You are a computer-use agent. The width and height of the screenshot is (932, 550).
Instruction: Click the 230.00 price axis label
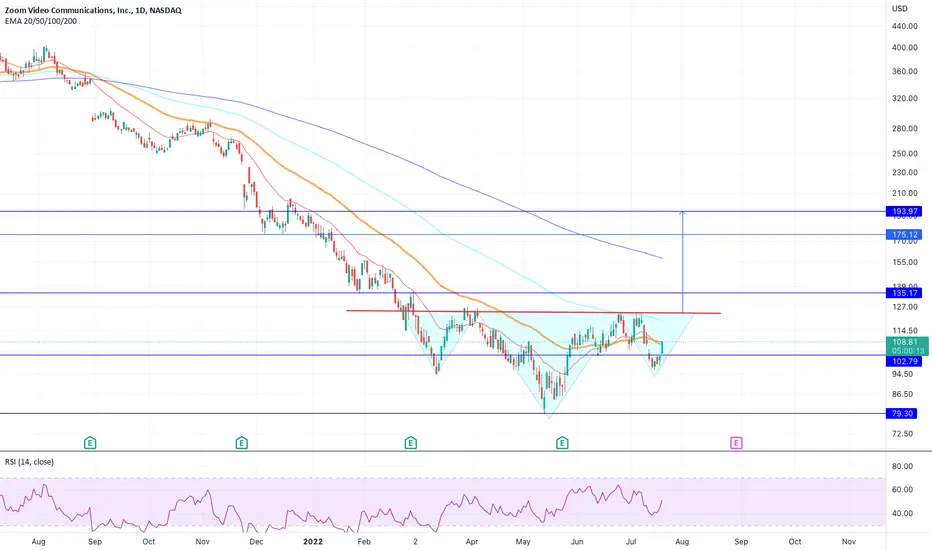(x=905, y=172)
